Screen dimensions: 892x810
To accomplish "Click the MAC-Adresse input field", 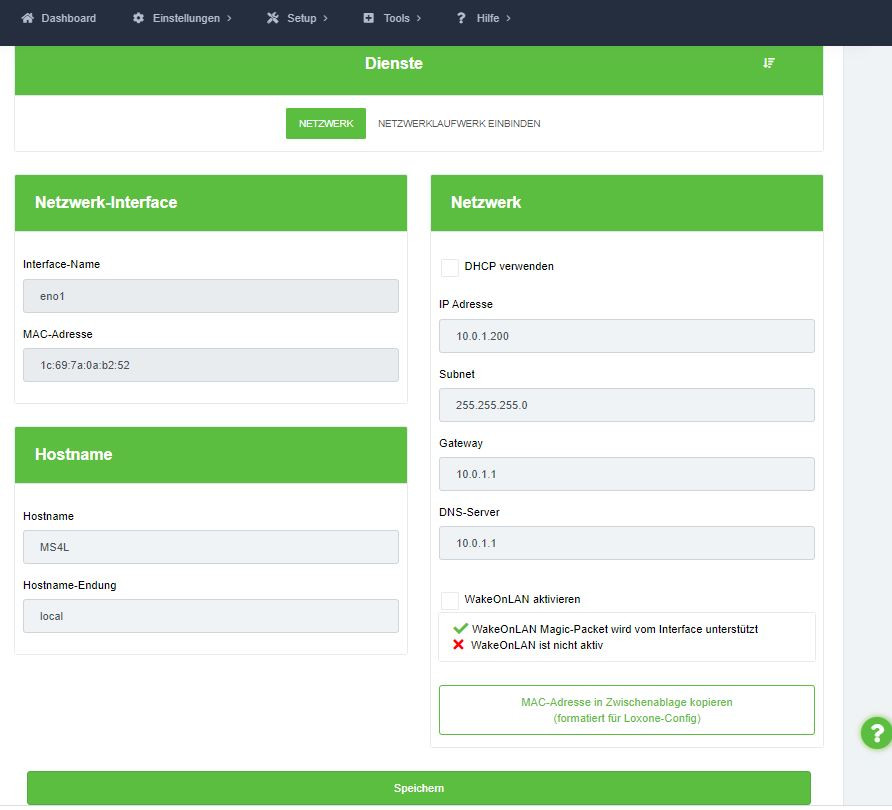I will point(210,365).
